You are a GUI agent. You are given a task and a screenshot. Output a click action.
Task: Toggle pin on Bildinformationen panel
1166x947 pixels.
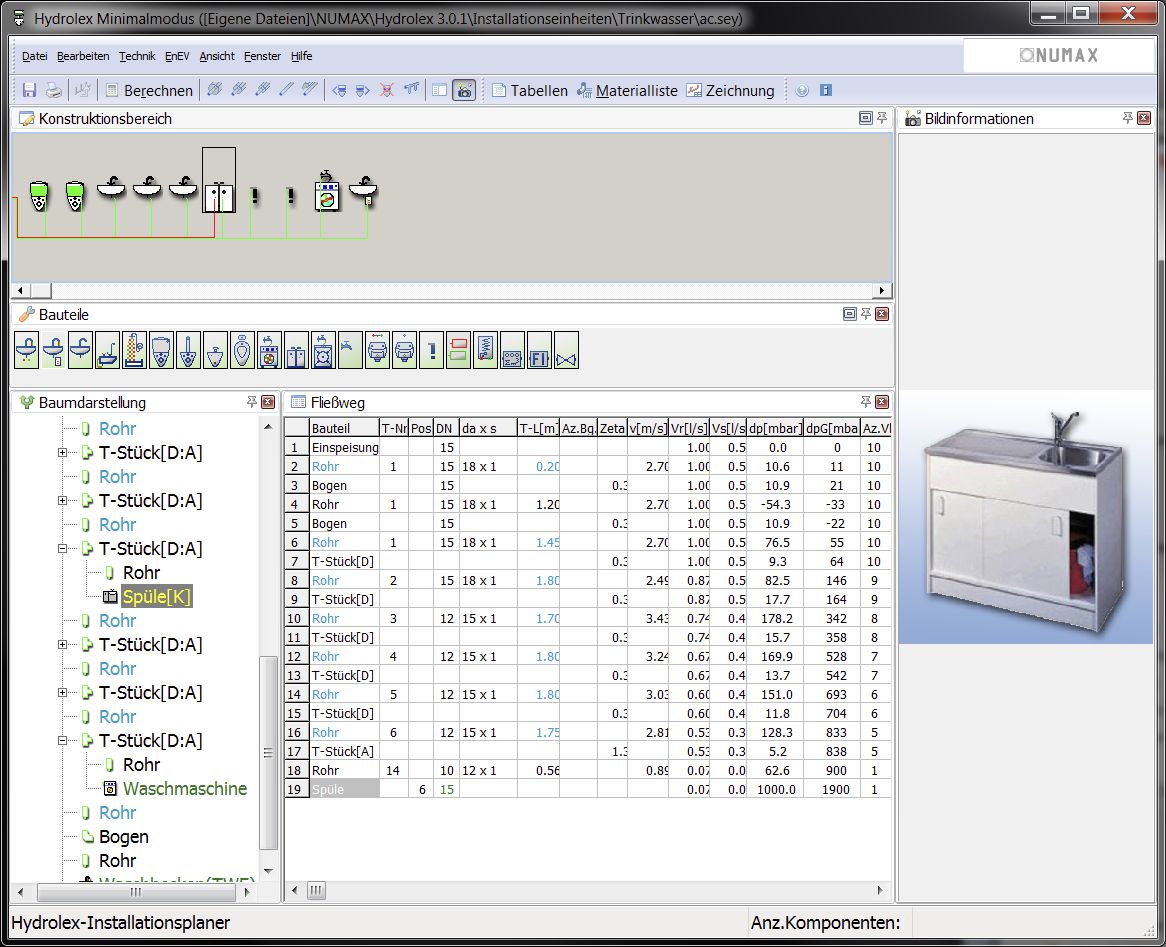(1127, 118)
